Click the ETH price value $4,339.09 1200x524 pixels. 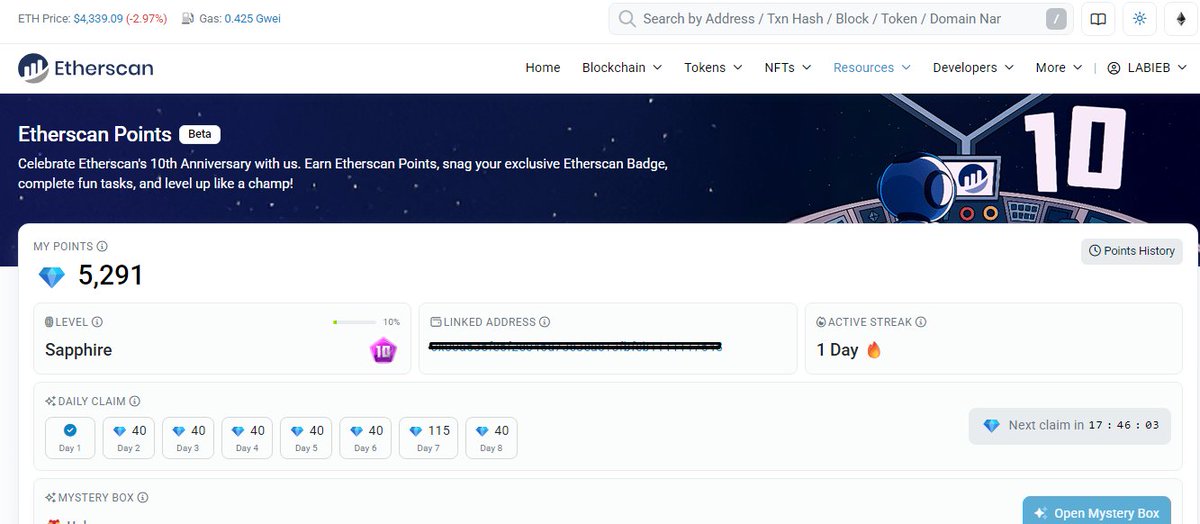98,19
